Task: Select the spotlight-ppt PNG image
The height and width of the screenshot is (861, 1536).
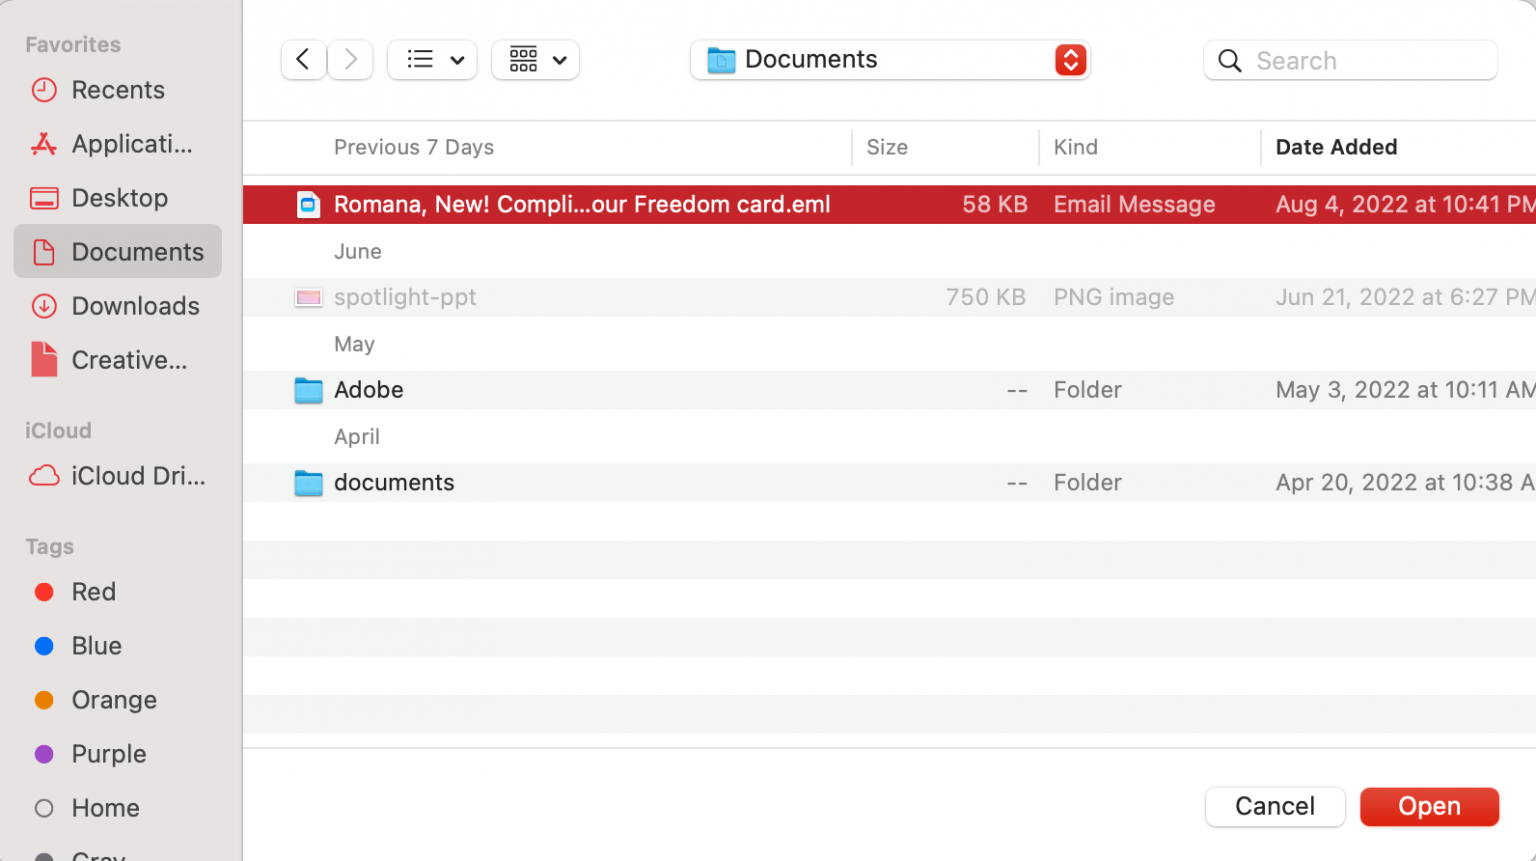Action: click(x=405, y=297)
